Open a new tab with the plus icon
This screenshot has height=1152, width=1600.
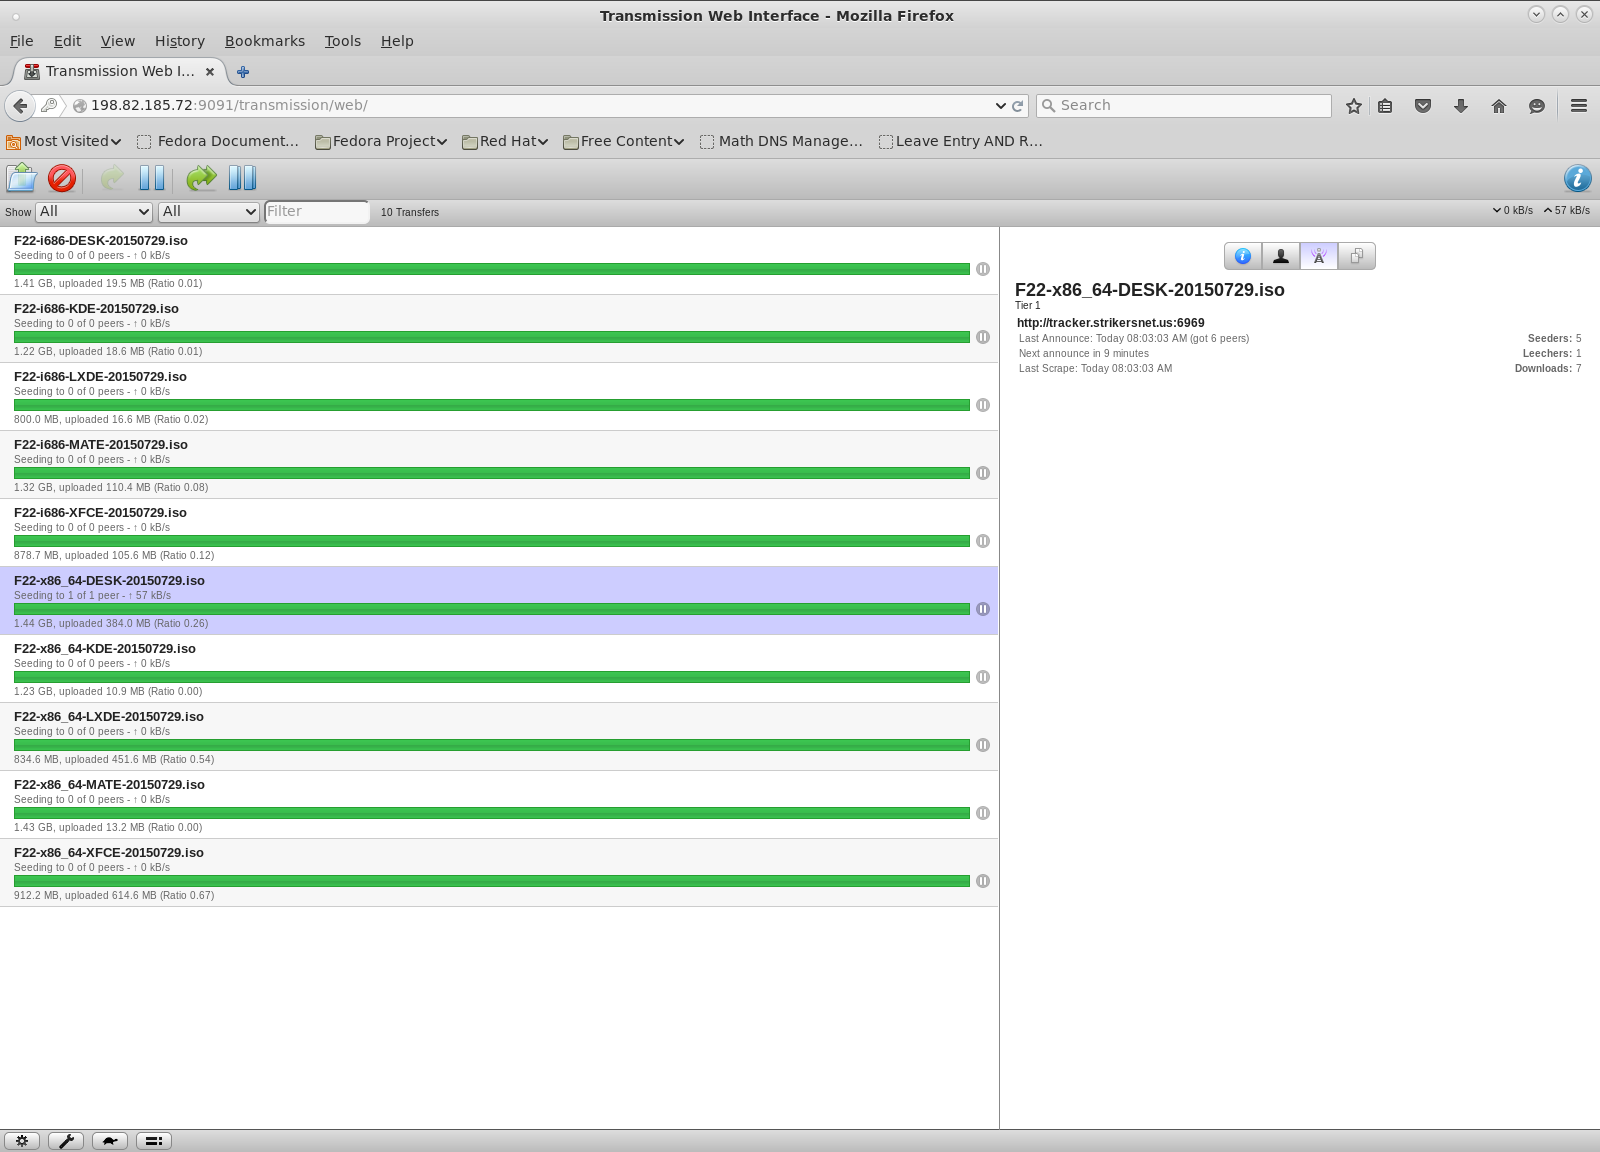tap(243, 72)
